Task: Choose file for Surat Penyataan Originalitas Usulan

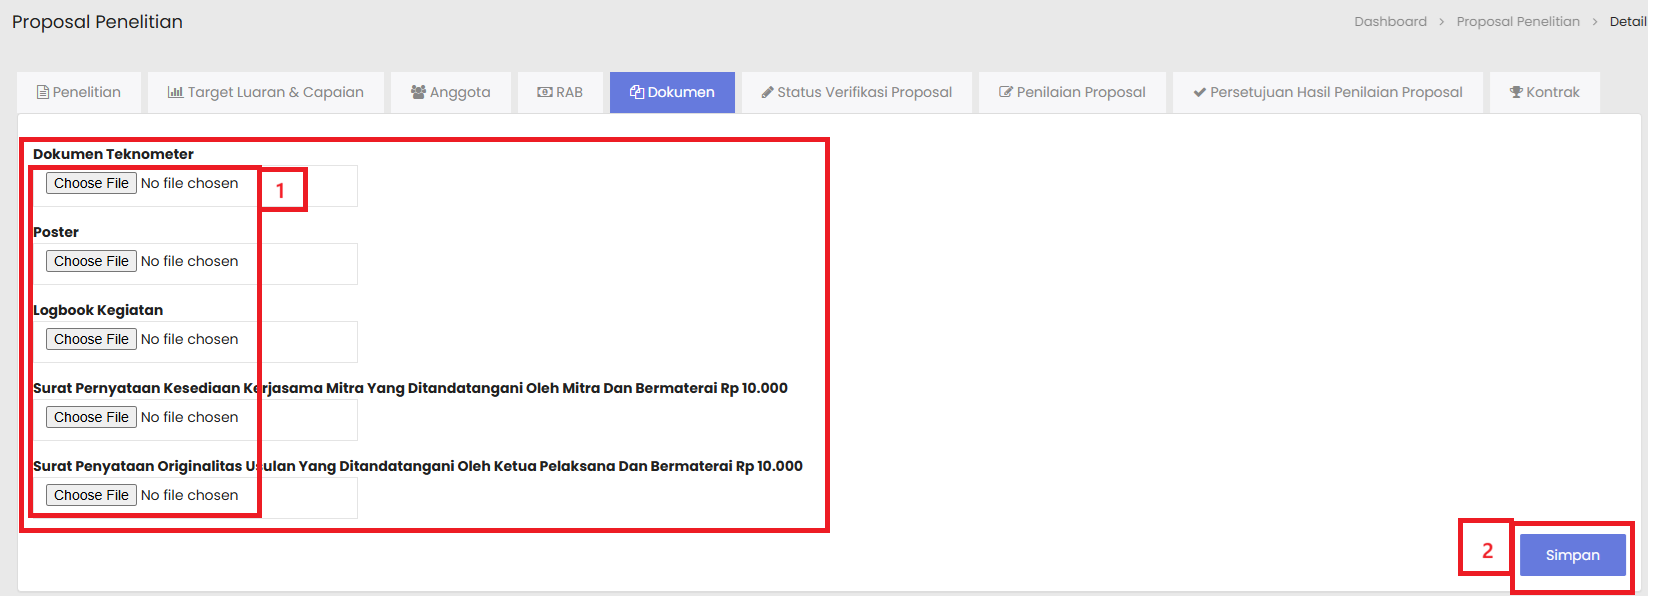Action: [x=91, y=496]
